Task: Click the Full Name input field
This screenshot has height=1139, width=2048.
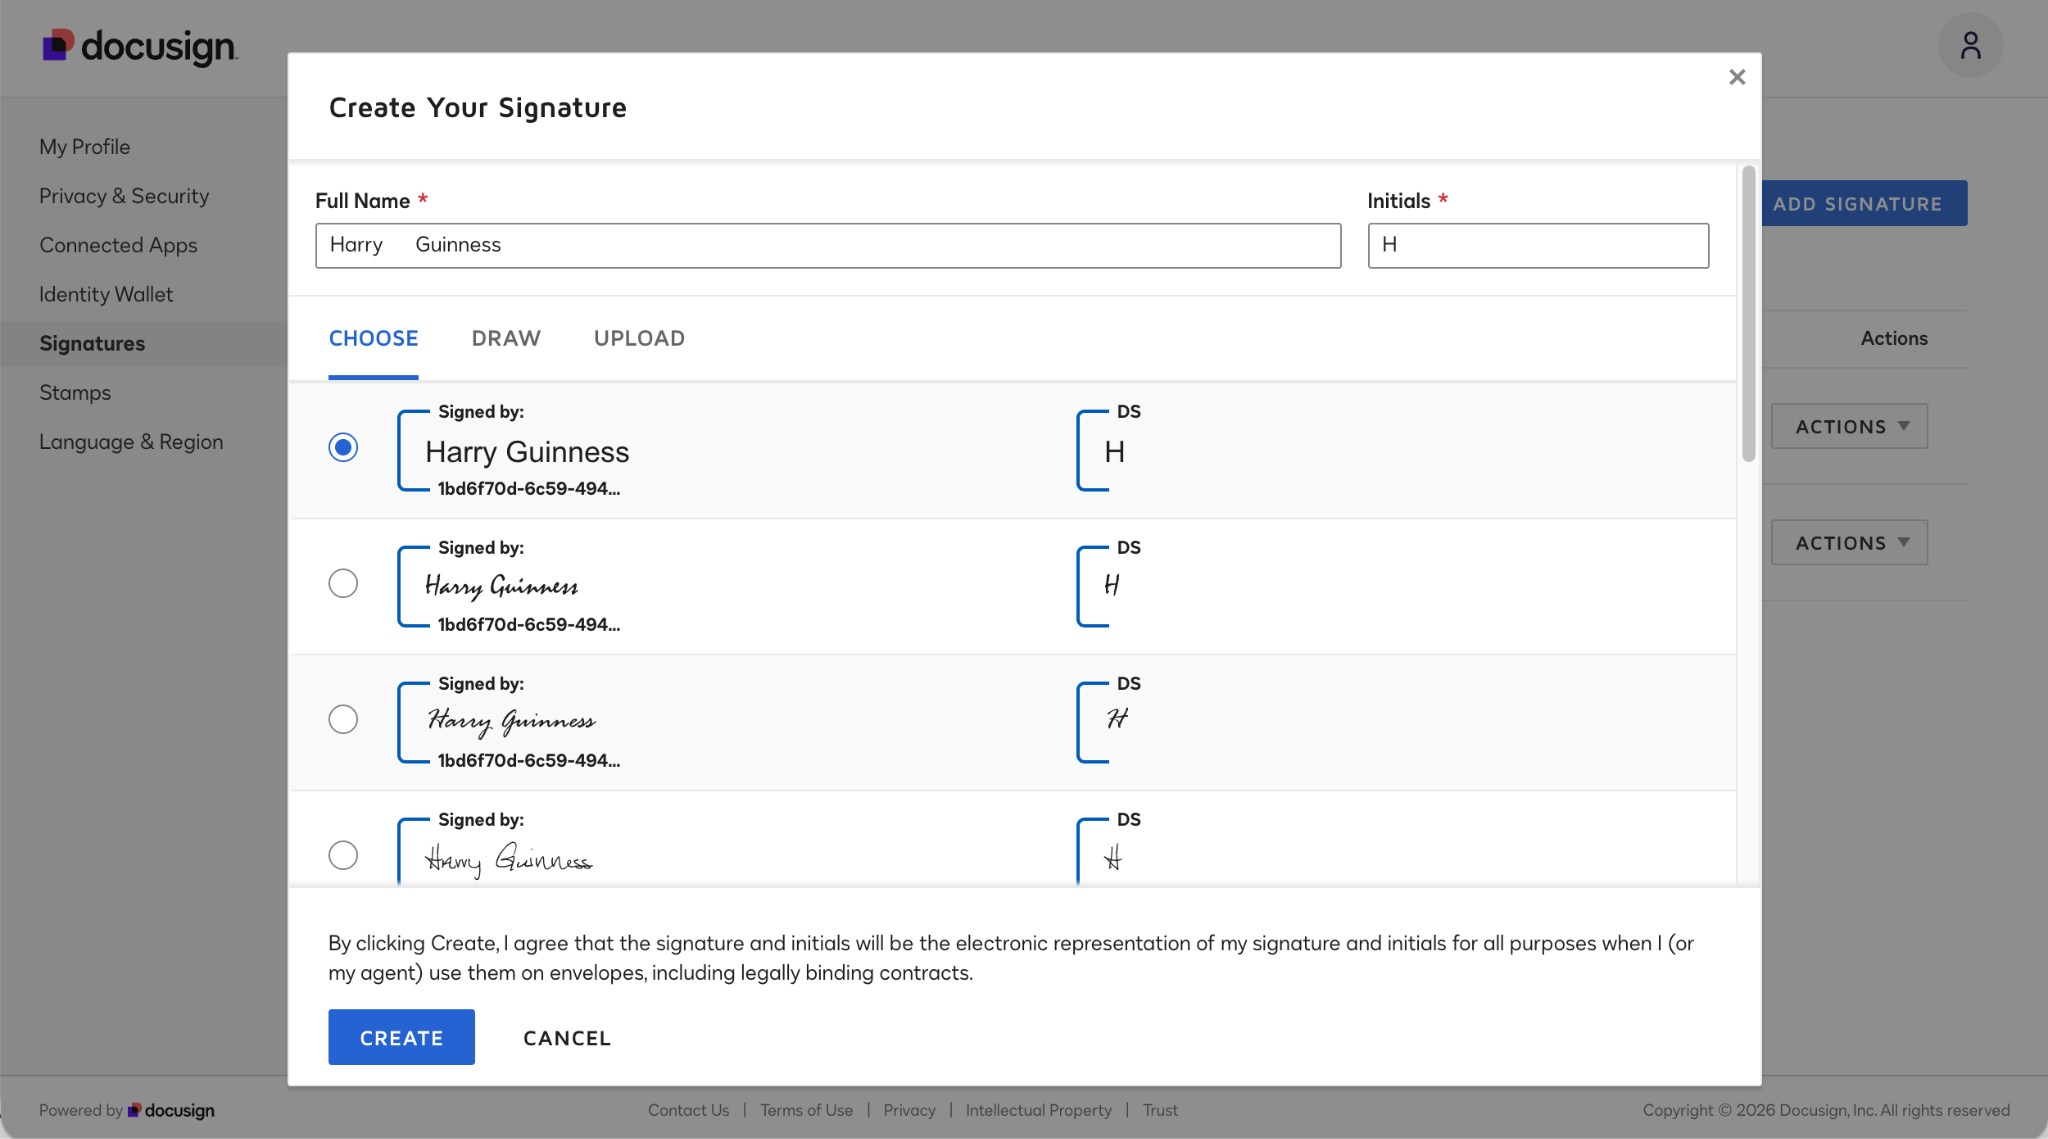Action: coord(828,245)
